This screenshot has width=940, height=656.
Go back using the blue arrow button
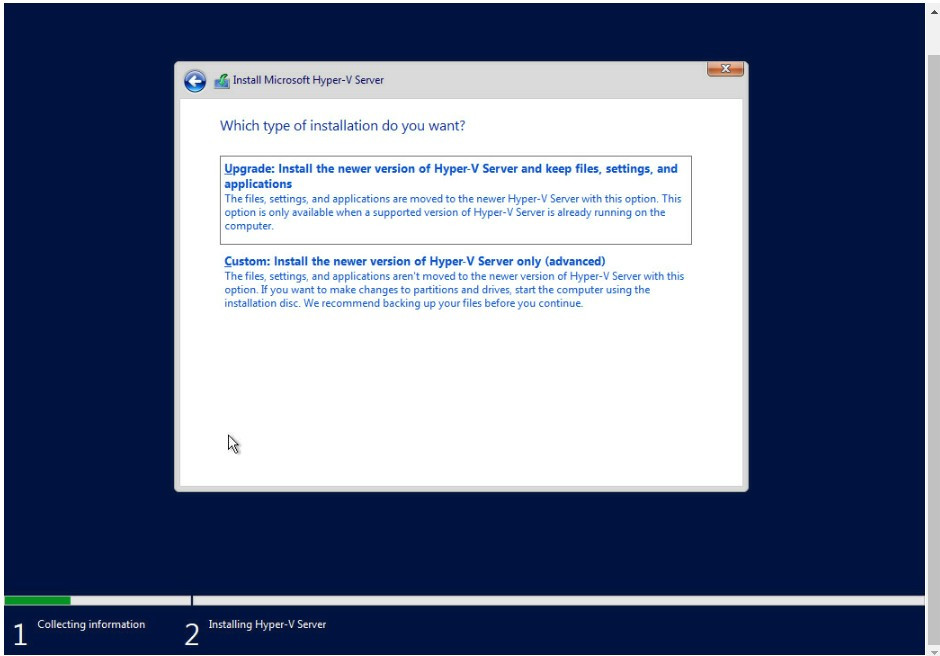[x=195, y=81]
